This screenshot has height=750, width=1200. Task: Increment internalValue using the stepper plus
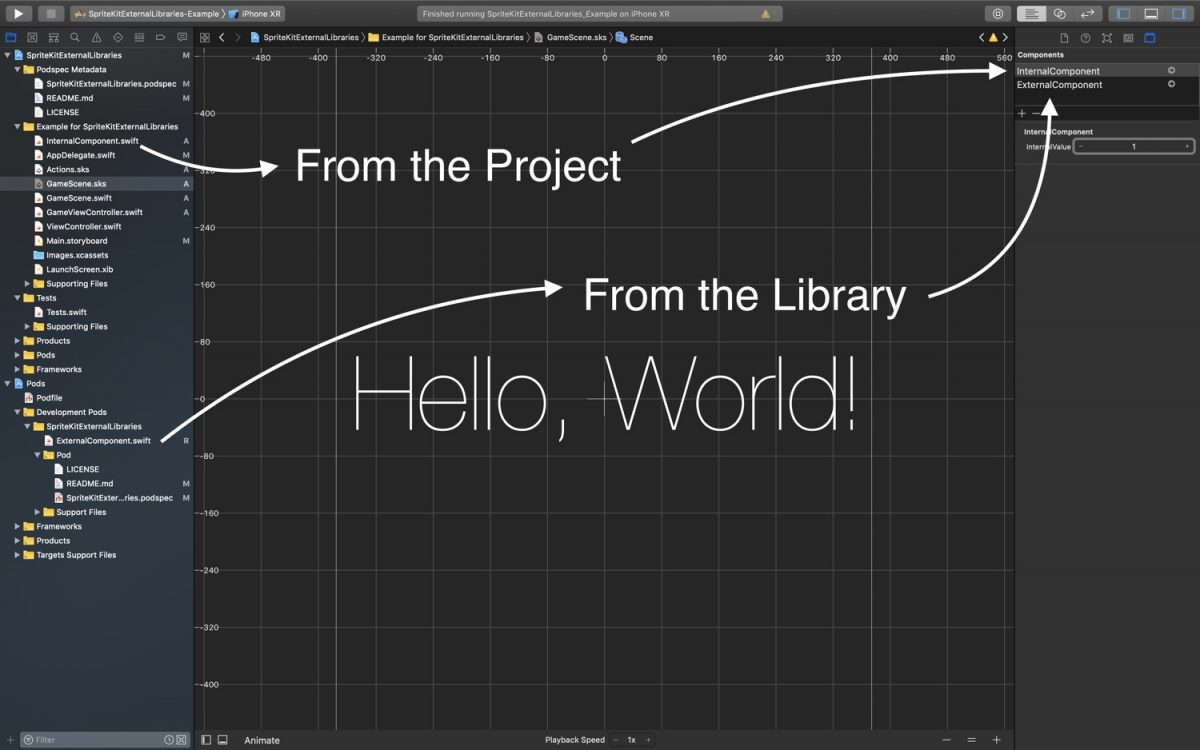click(1187, 146)
